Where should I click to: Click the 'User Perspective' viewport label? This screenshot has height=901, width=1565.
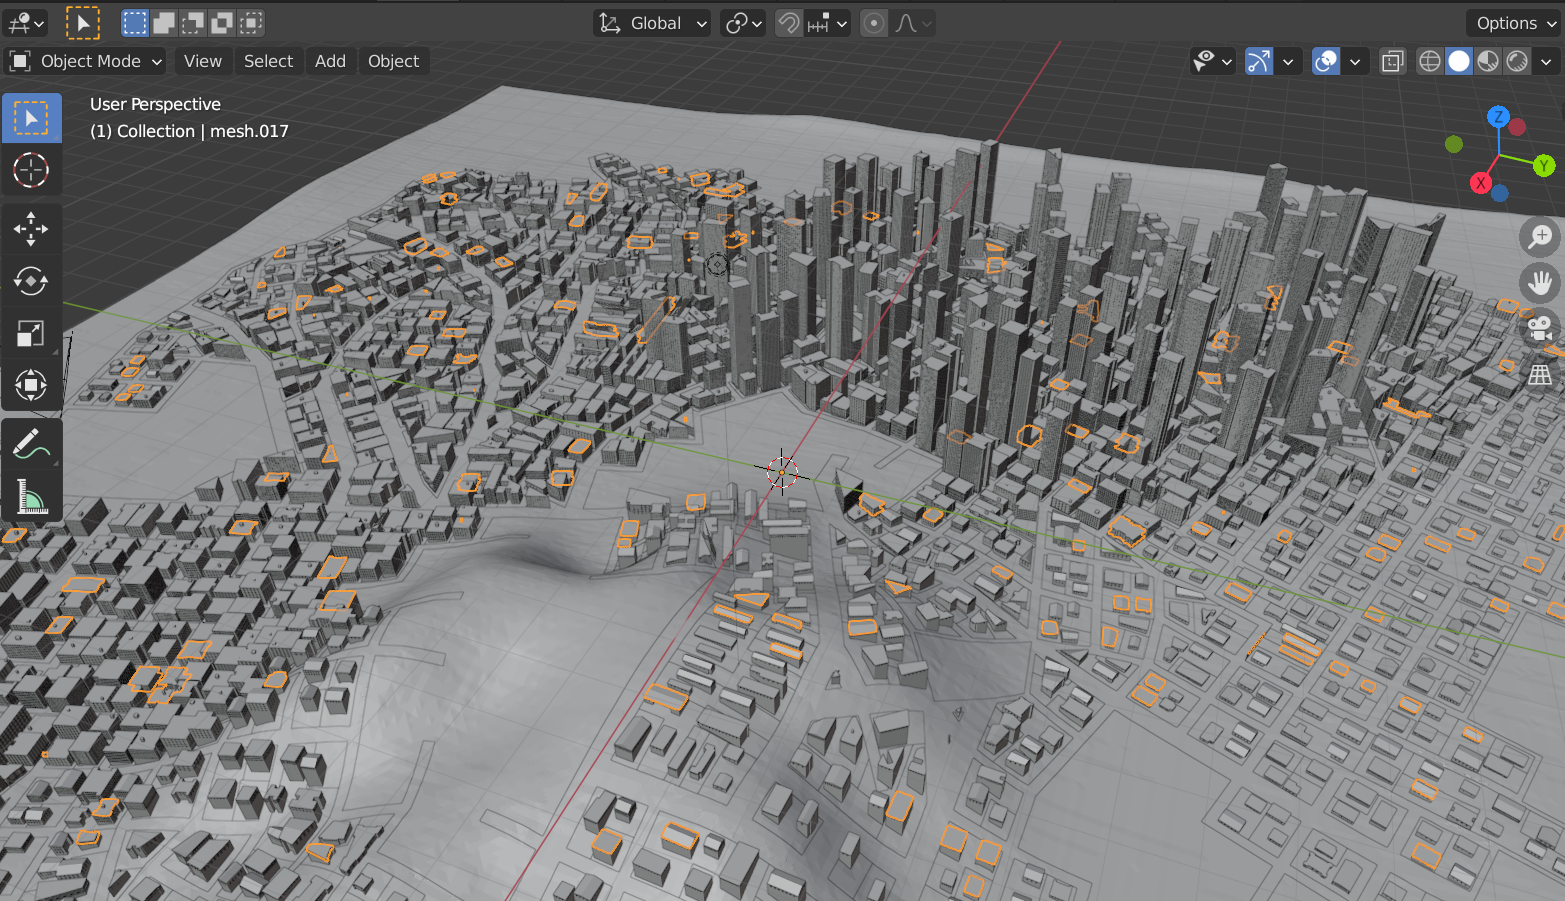pyautogui.click(x=155, y=104)
